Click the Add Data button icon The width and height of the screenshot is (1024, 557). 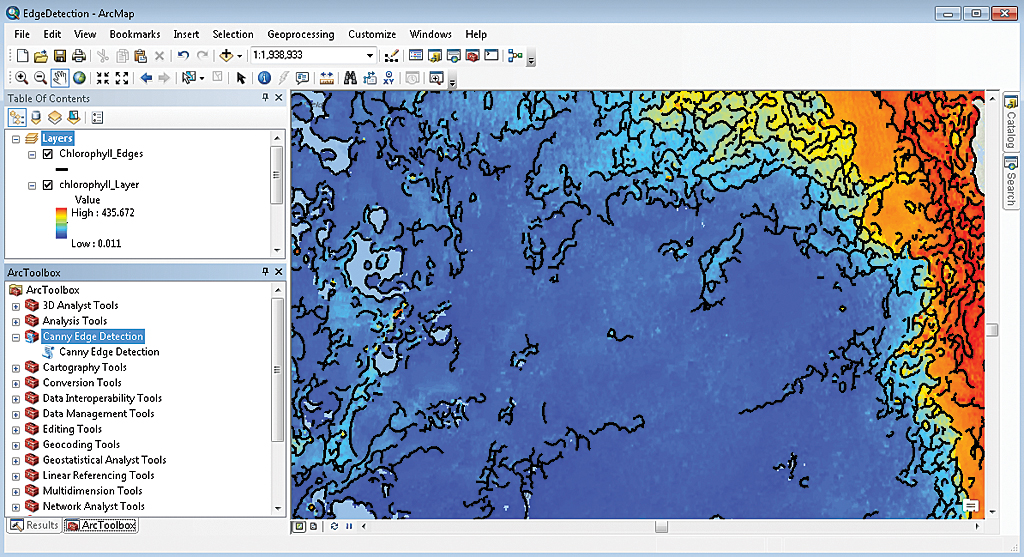coord(227,56)
